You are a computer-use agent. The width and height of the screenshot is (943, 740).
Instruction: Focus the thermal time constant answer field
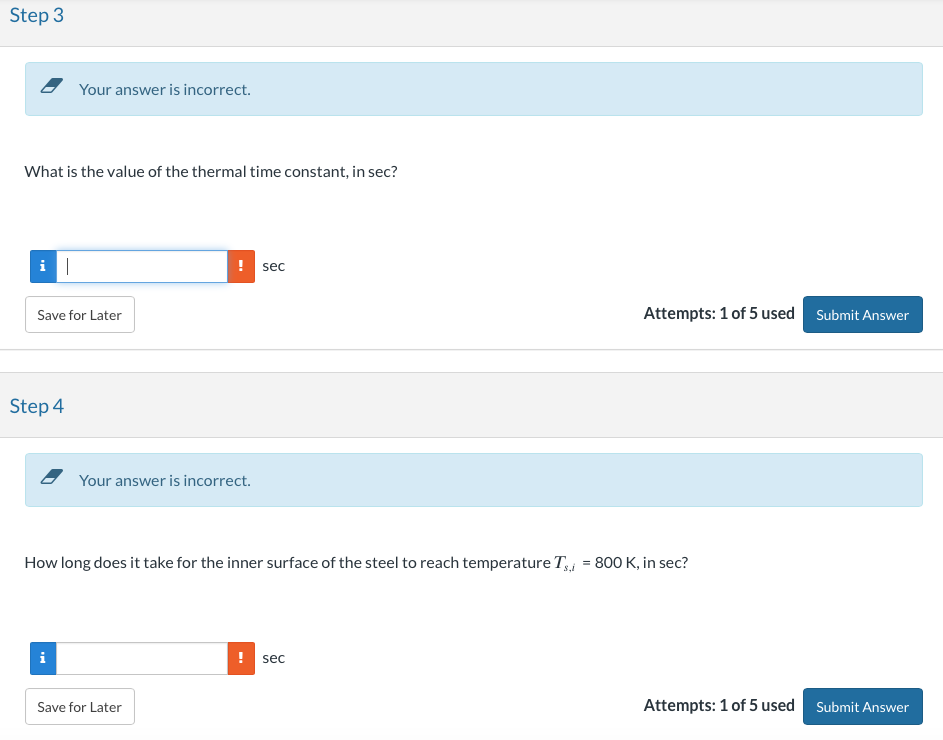(x=142, y=266)
